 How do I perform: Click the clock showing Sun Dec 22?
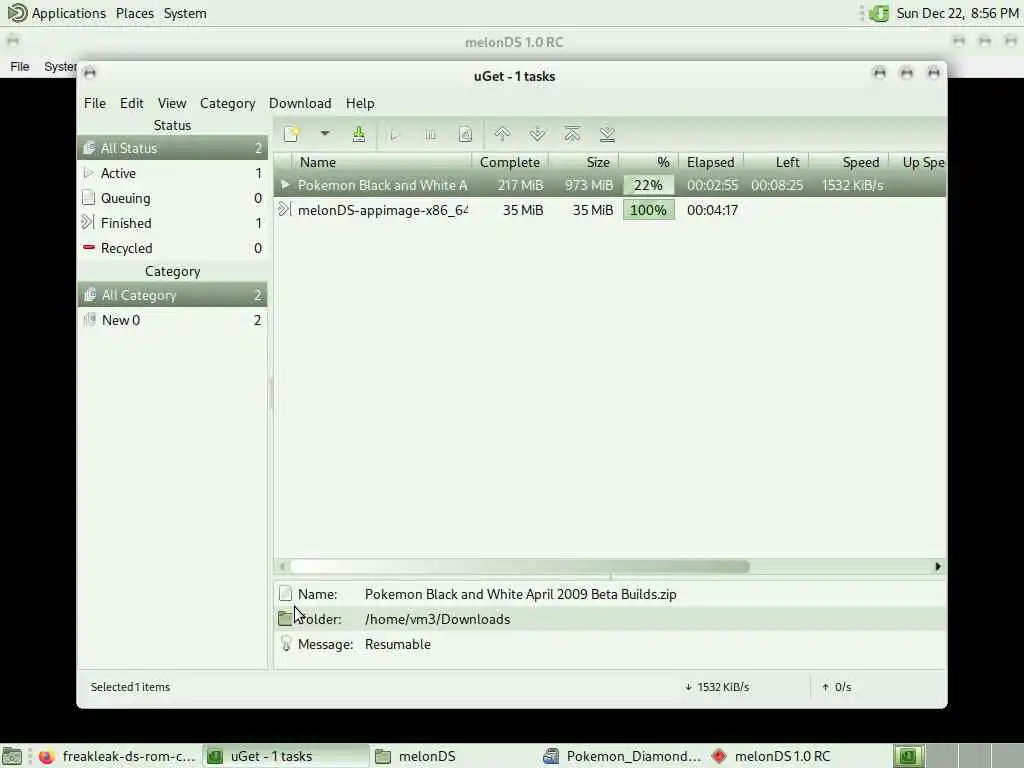coord(957,13)
